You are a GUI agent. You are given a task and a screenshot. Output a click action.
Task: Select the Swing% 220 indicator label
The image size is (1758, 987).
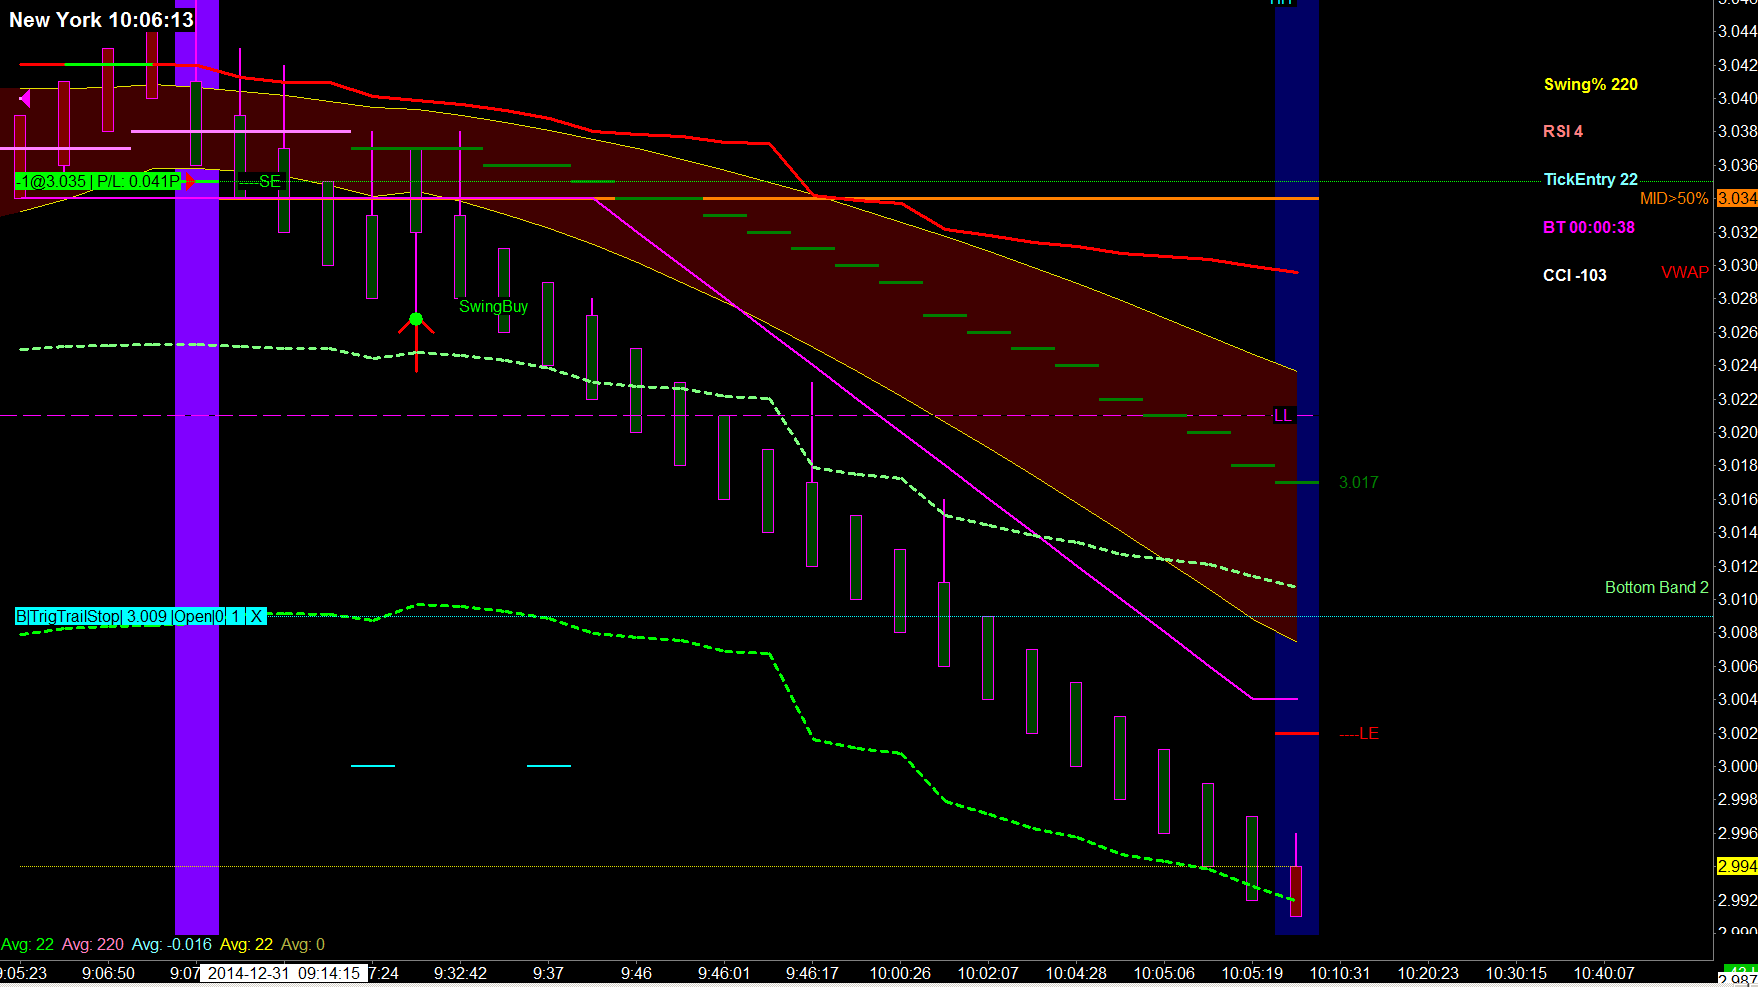click(x=1590, y=84)
